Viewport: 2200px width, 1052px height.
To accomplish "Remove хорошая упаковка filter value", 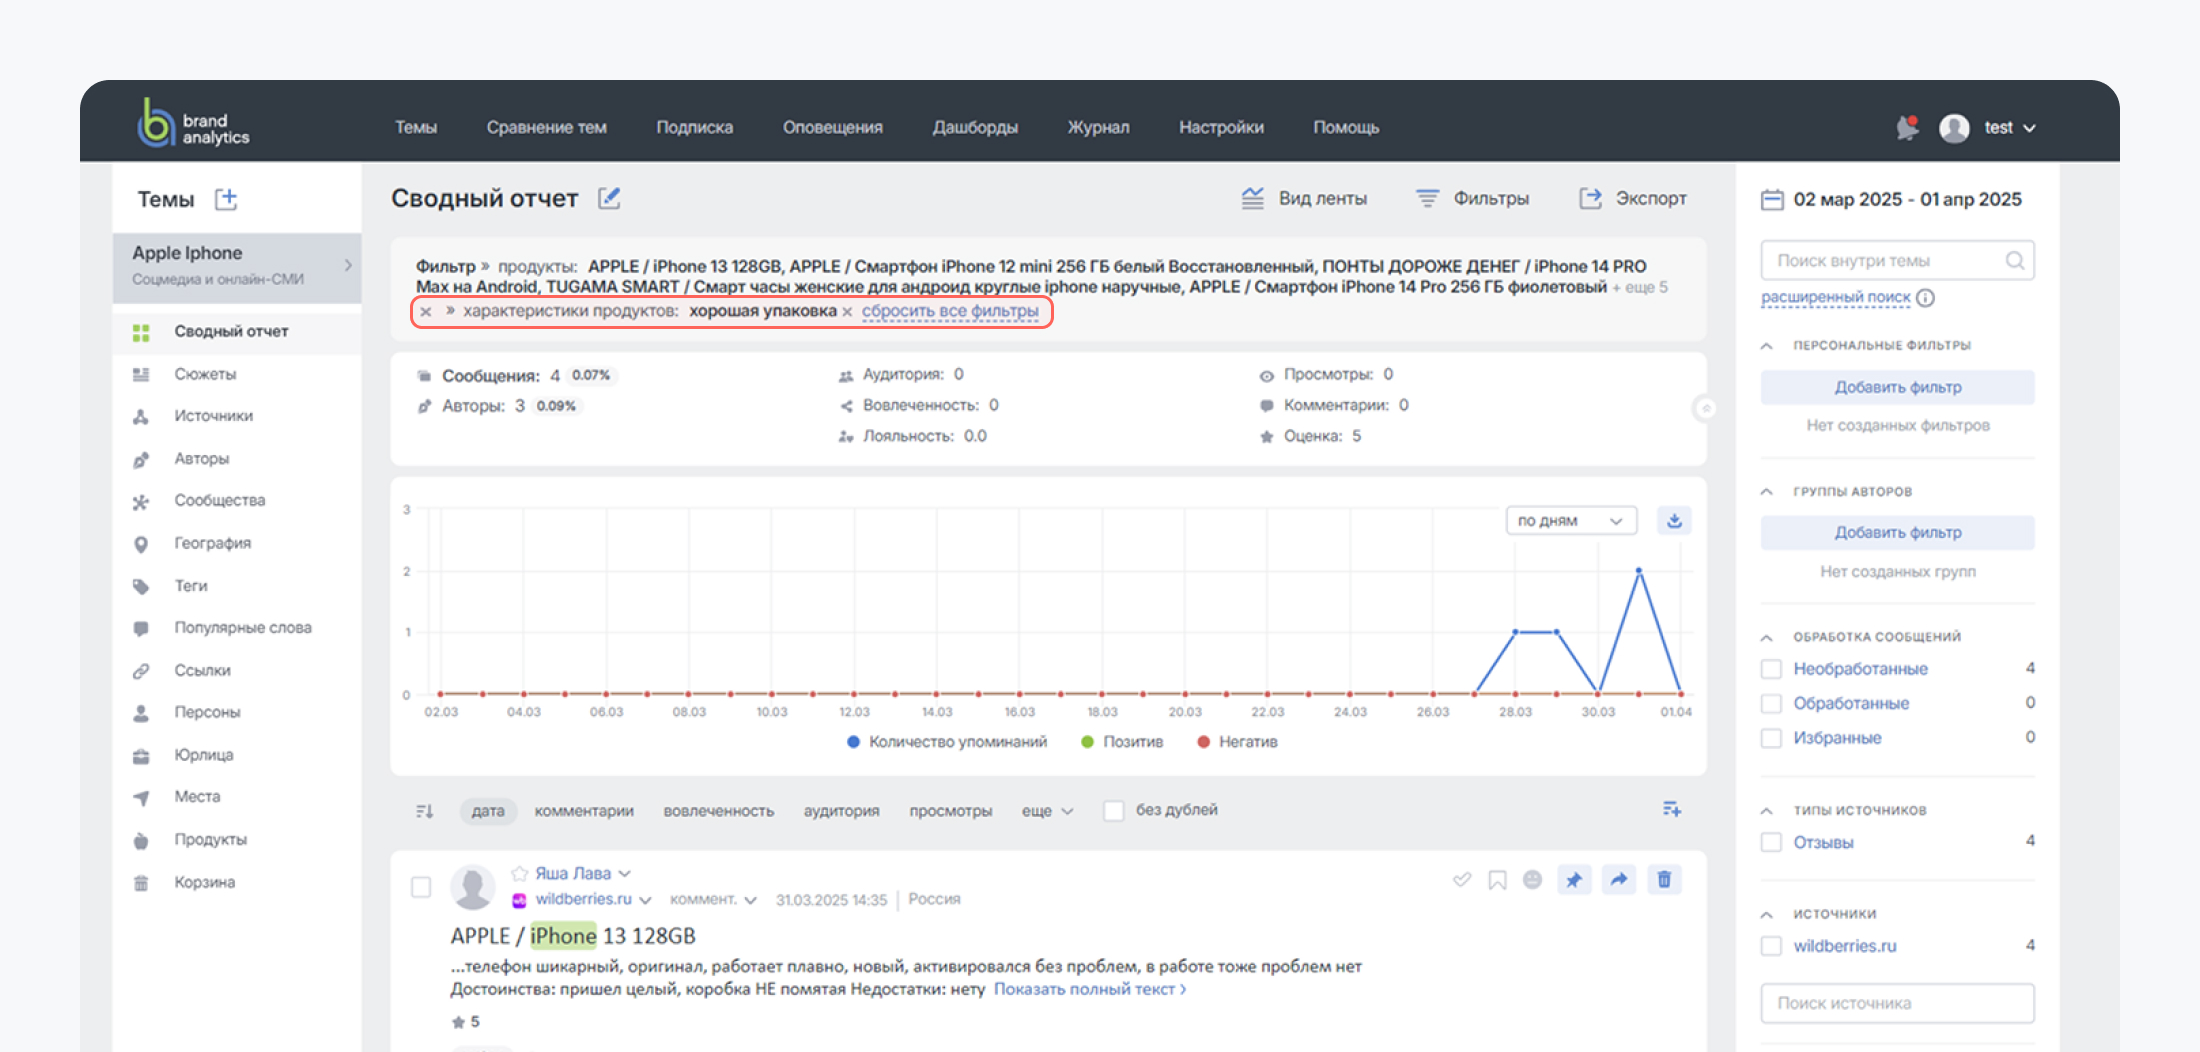I will (x=847, y=312).
